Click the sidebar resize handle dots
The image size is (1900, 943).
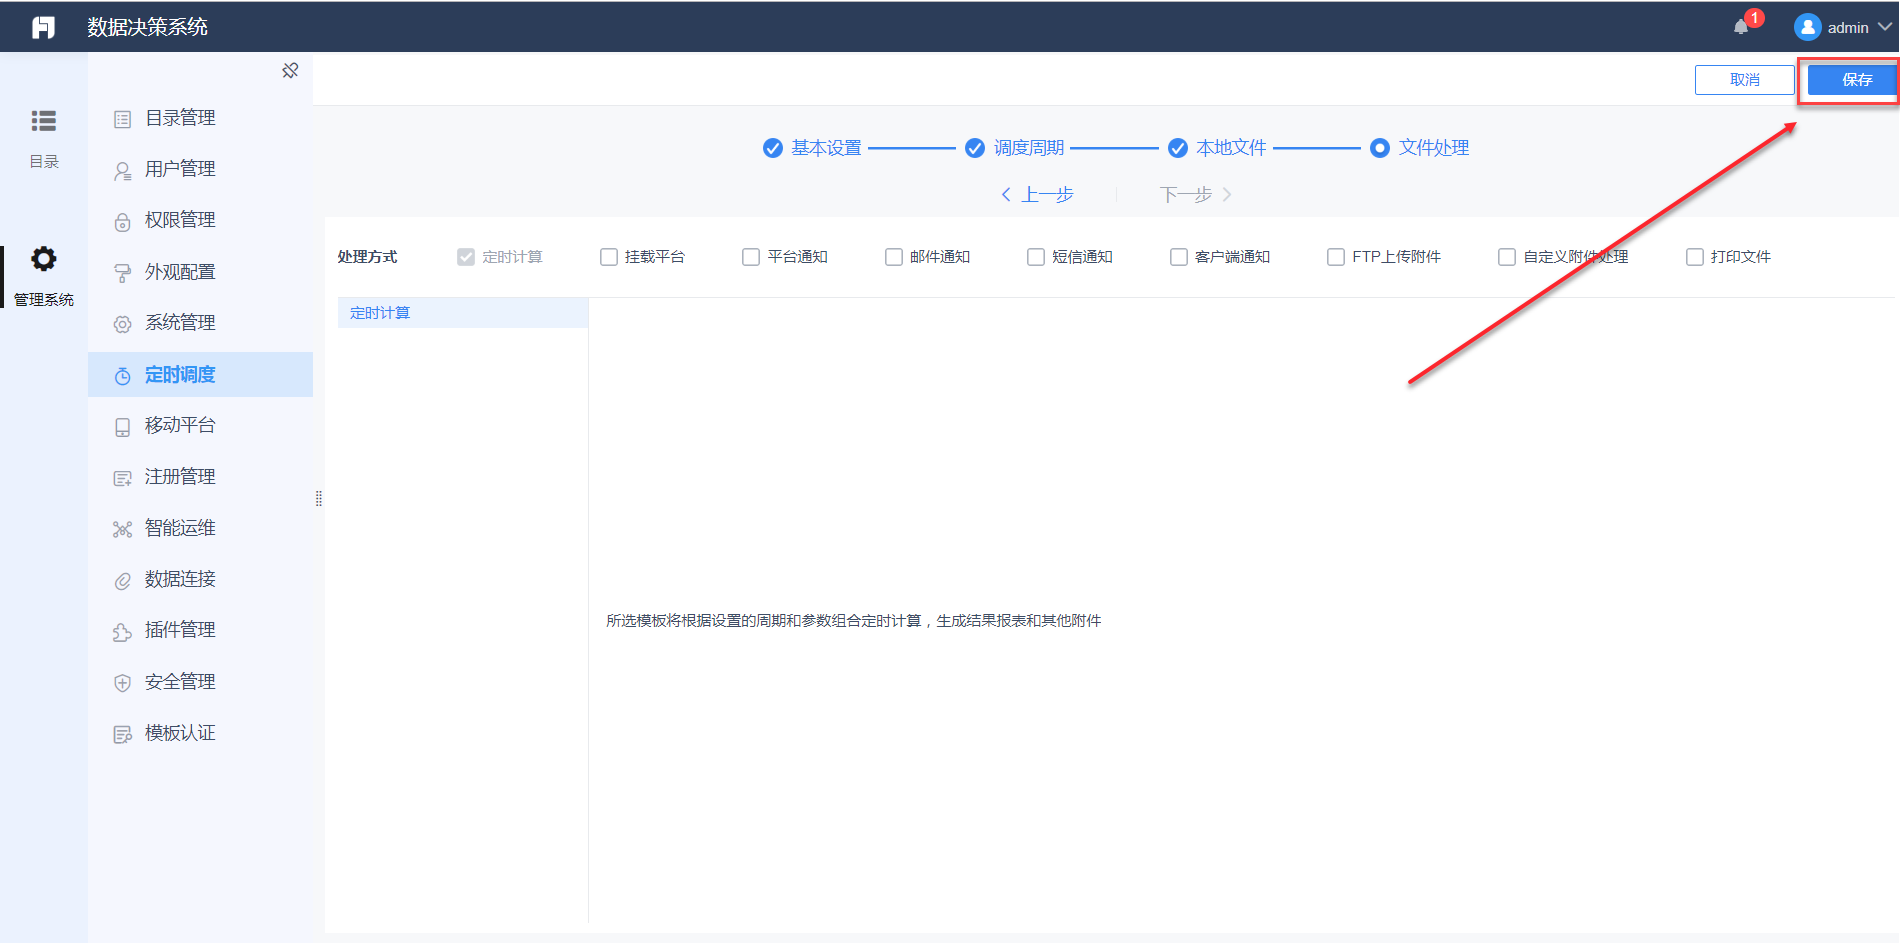319,498
